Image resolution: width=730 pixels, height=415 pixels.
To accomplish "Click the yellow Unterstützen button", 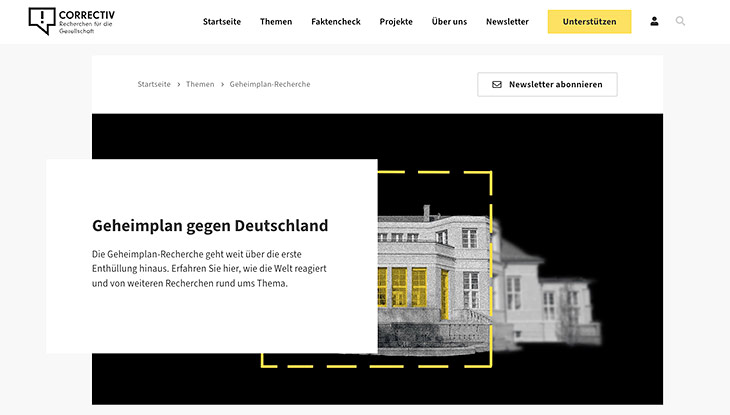I will pos(589,21).
